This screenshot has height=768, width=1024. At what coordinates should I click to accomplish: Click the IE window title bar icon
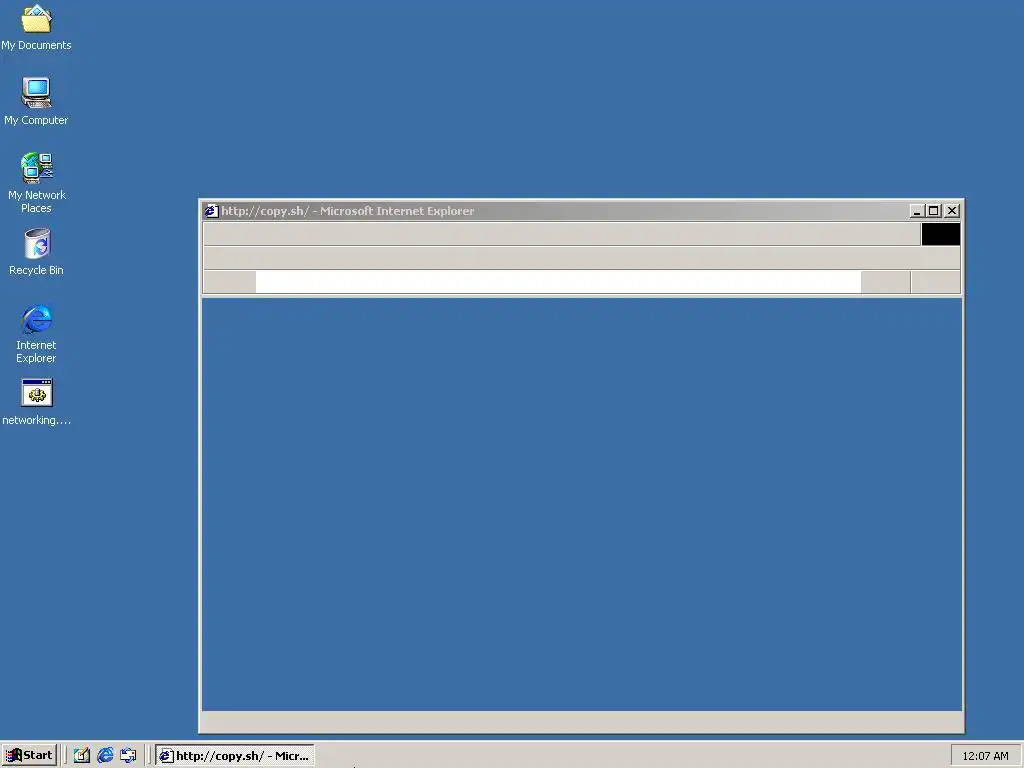coord(211,211)
